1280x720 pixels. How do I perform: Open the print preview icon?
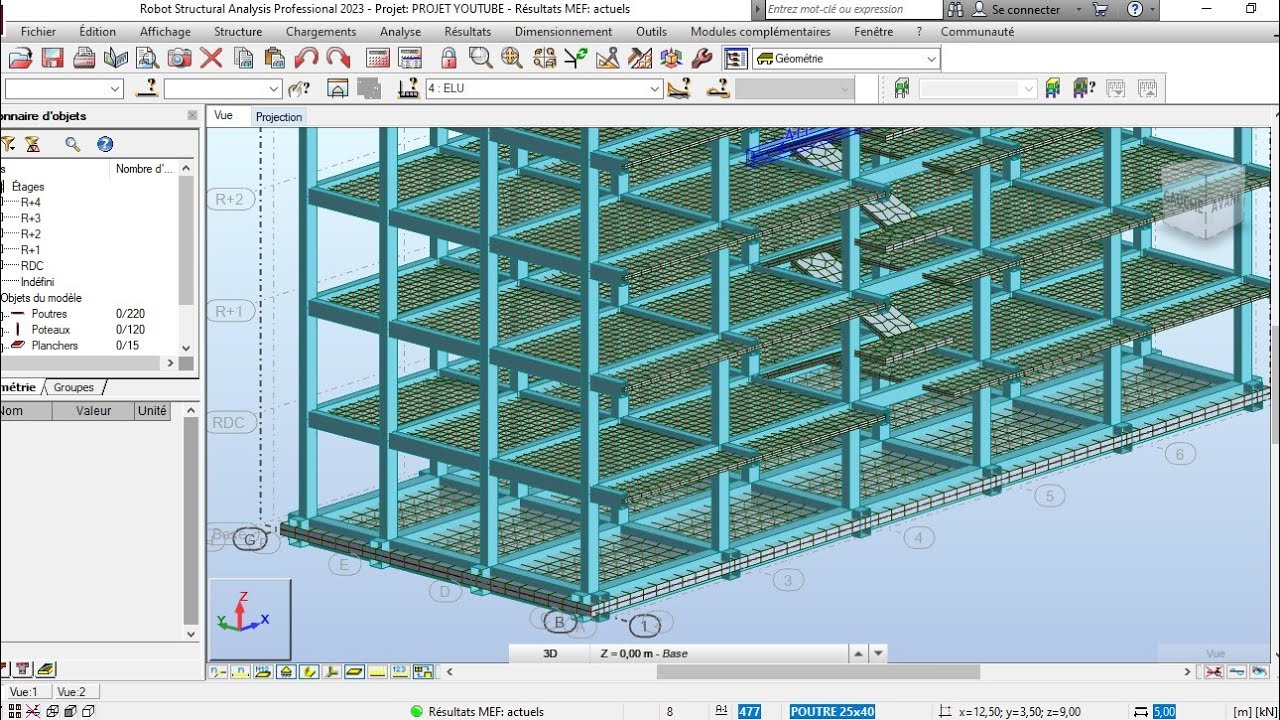tap(148, 58)
